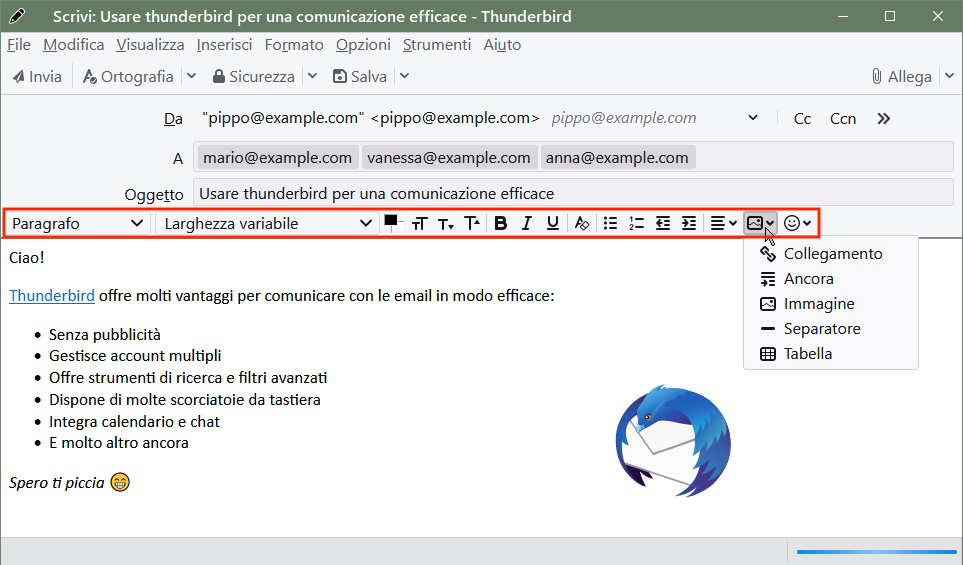Viewport: 963px width, 565px height.
Task: Open the Thunderbird hyperlink in message
Action: click(x=52, y=296)
